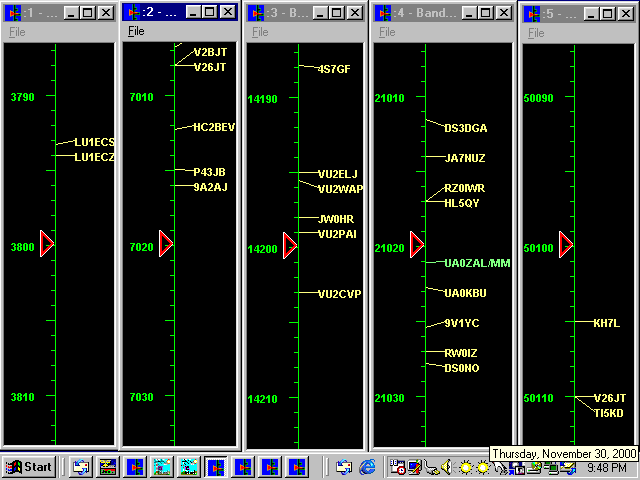This screenshot has width=640, height=480.
Task: Click the 50110 frequency label
Action: pos(538,398)
